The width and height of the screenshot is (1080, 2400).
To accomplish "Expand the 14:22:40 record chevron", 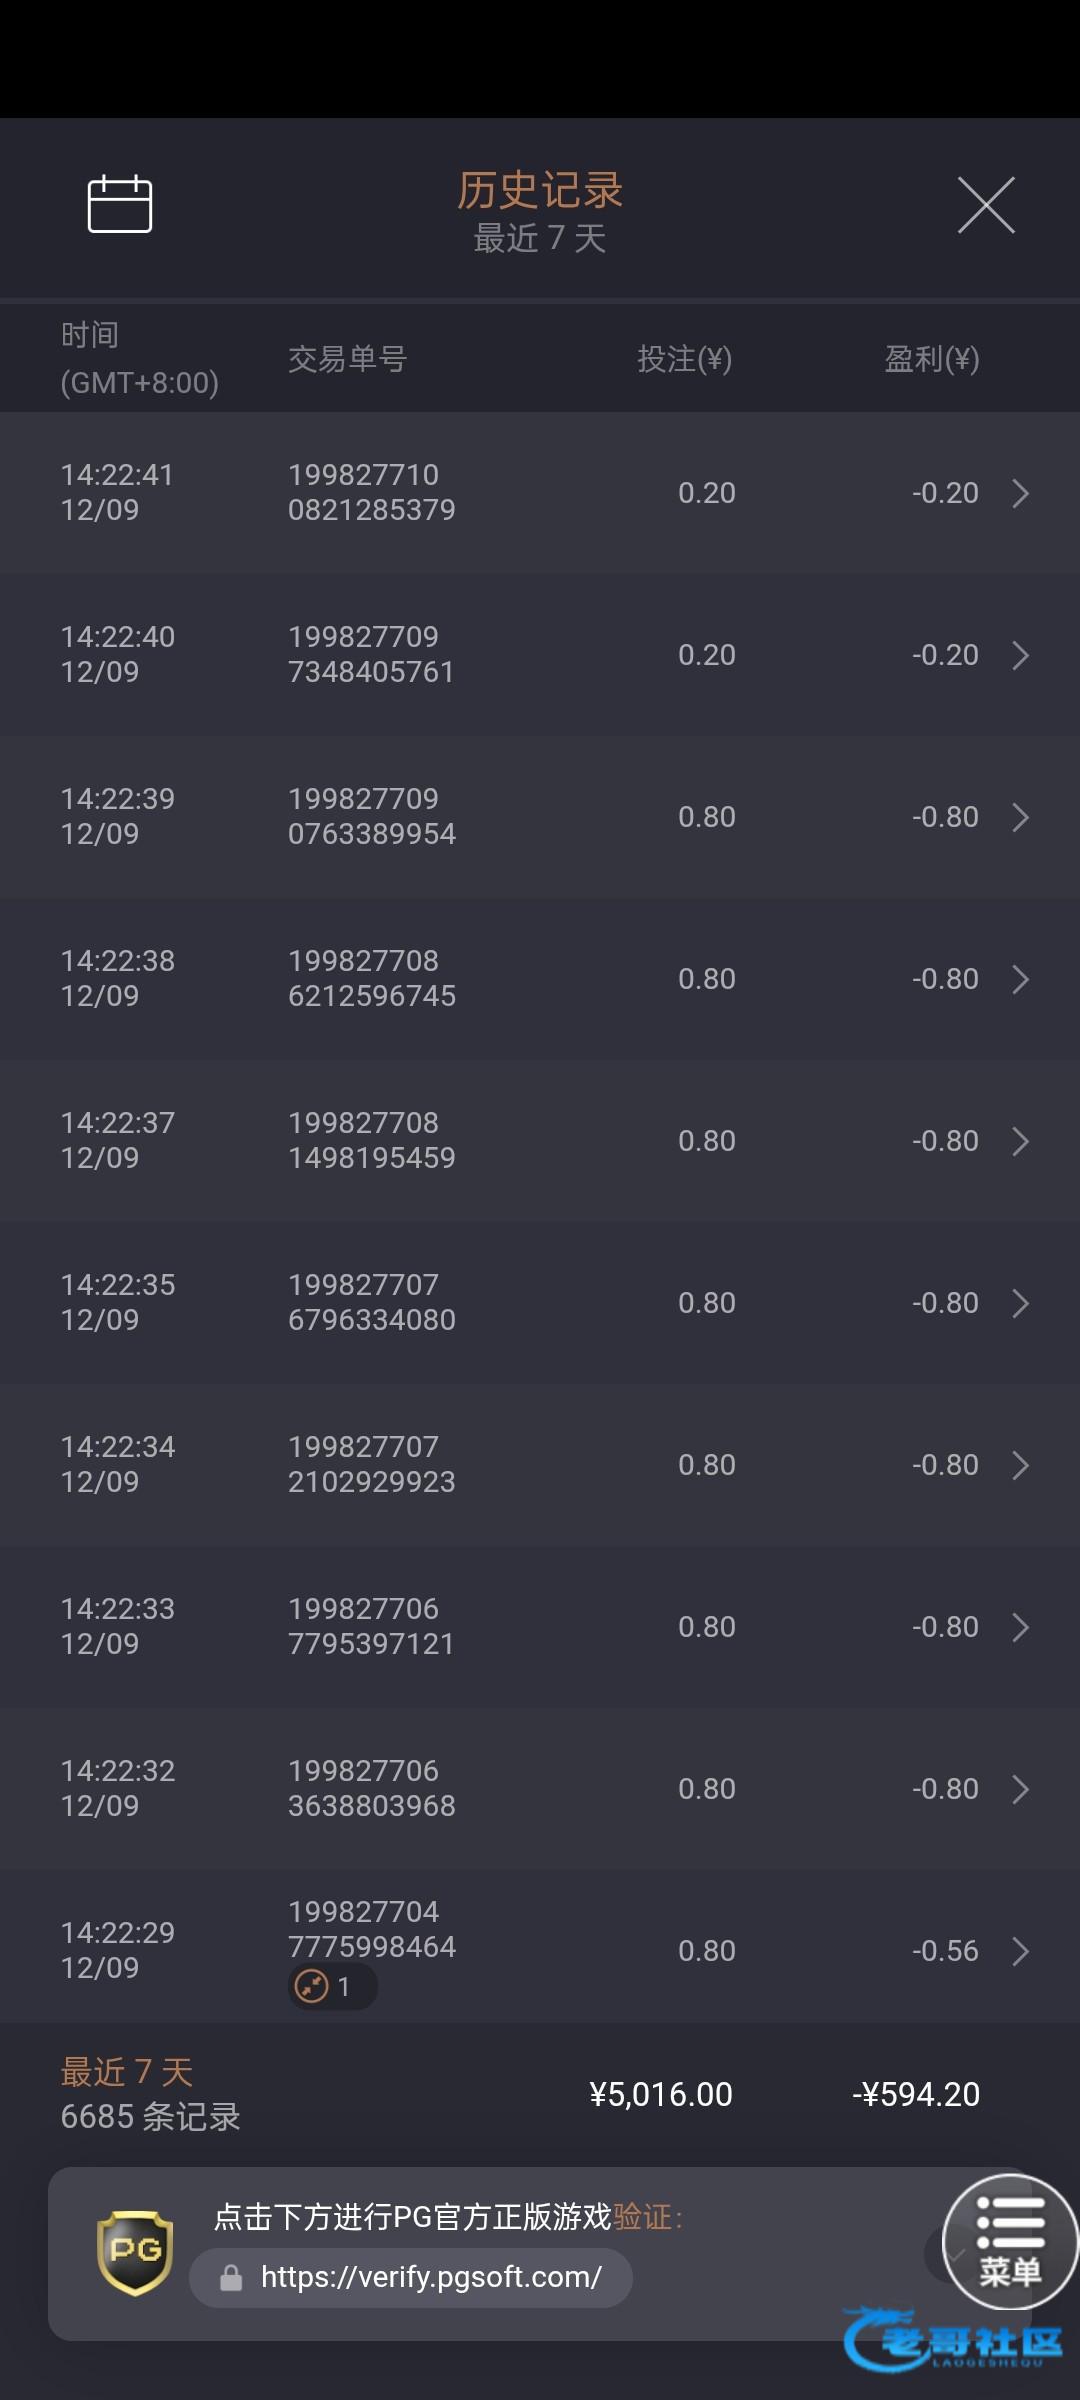I will (x=1020, y=655).
